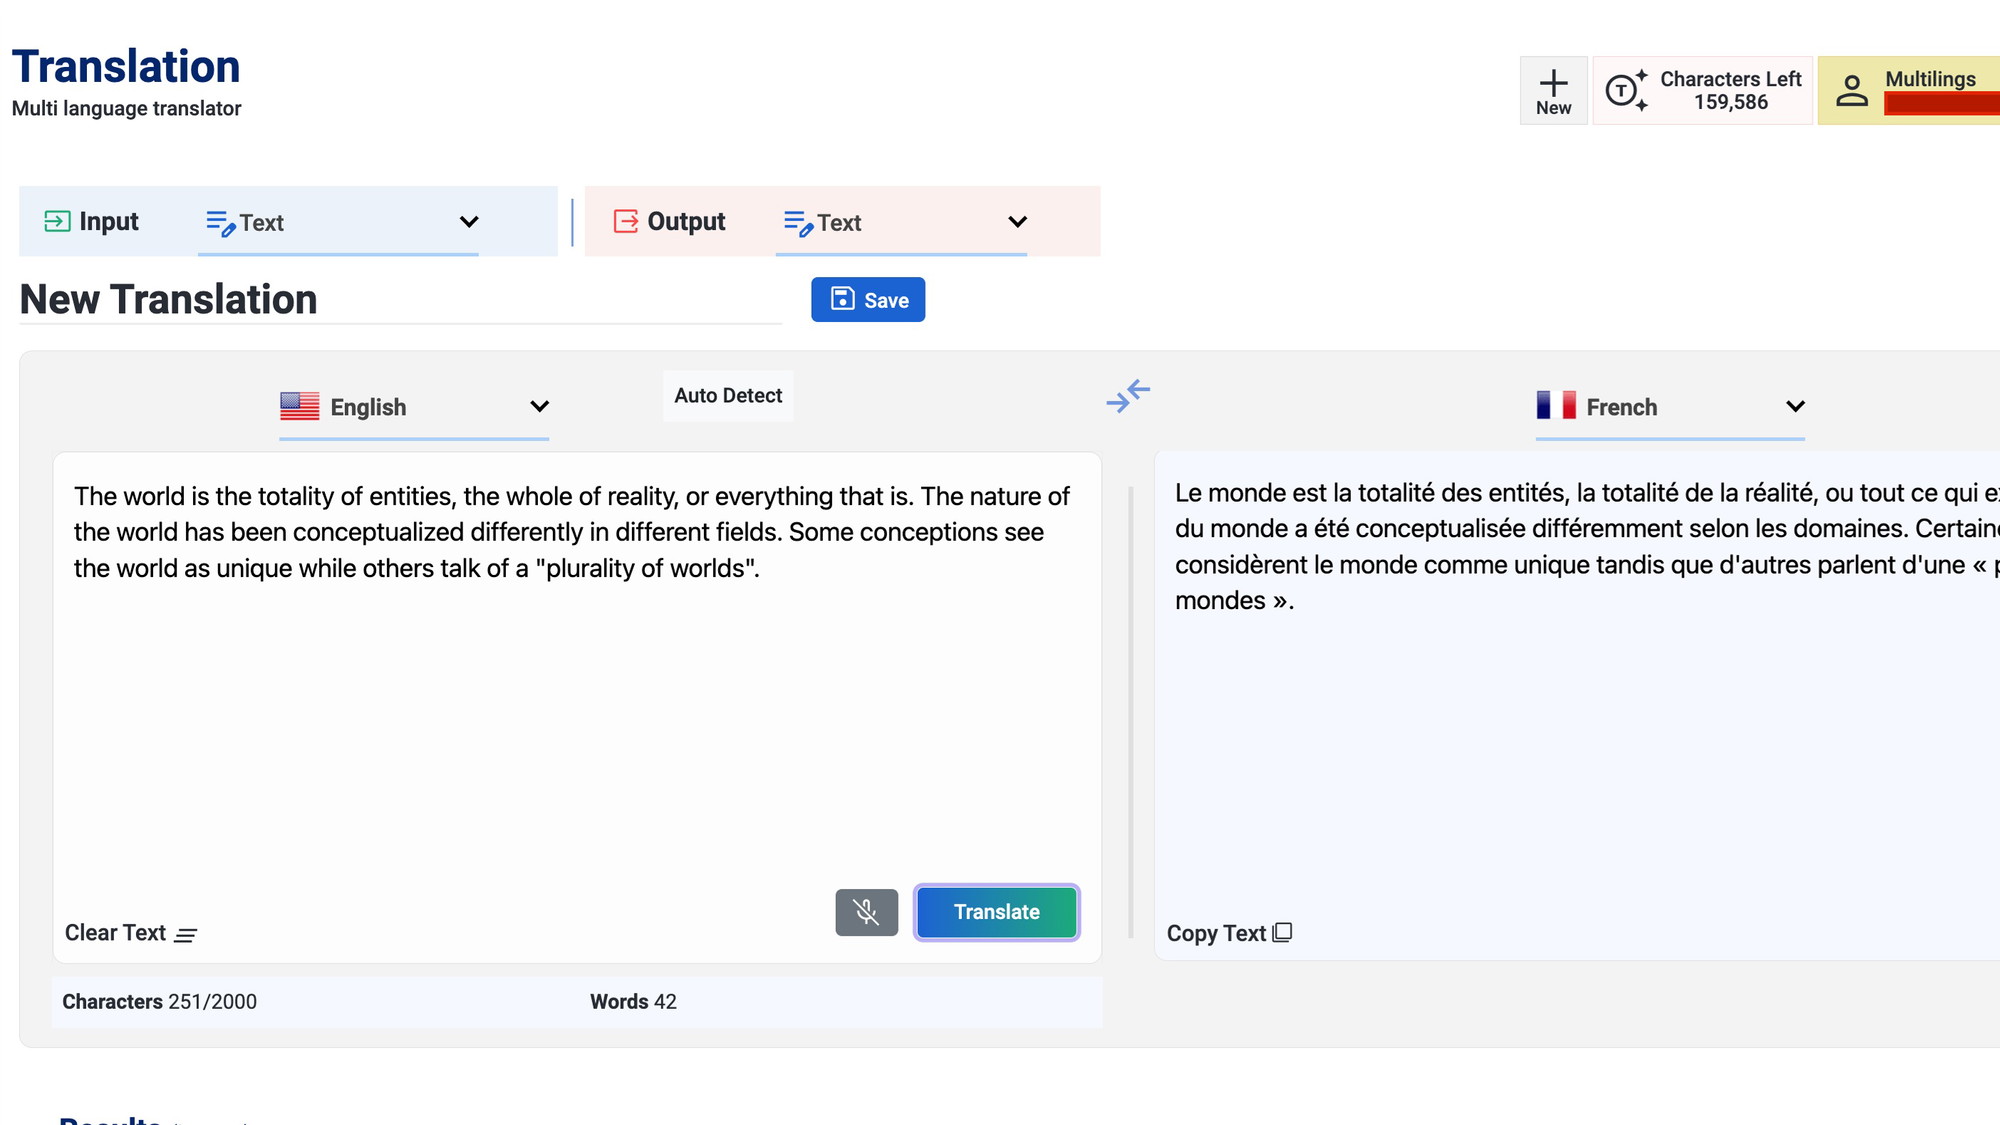Open the French target language dropdown

click(x=1795, y=406)
